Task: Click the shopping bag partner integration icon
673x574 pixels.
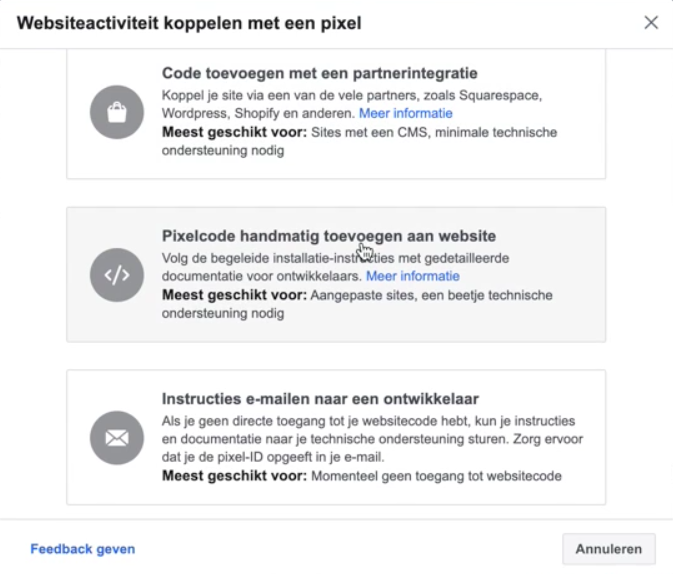Action: tap(117, 112)
